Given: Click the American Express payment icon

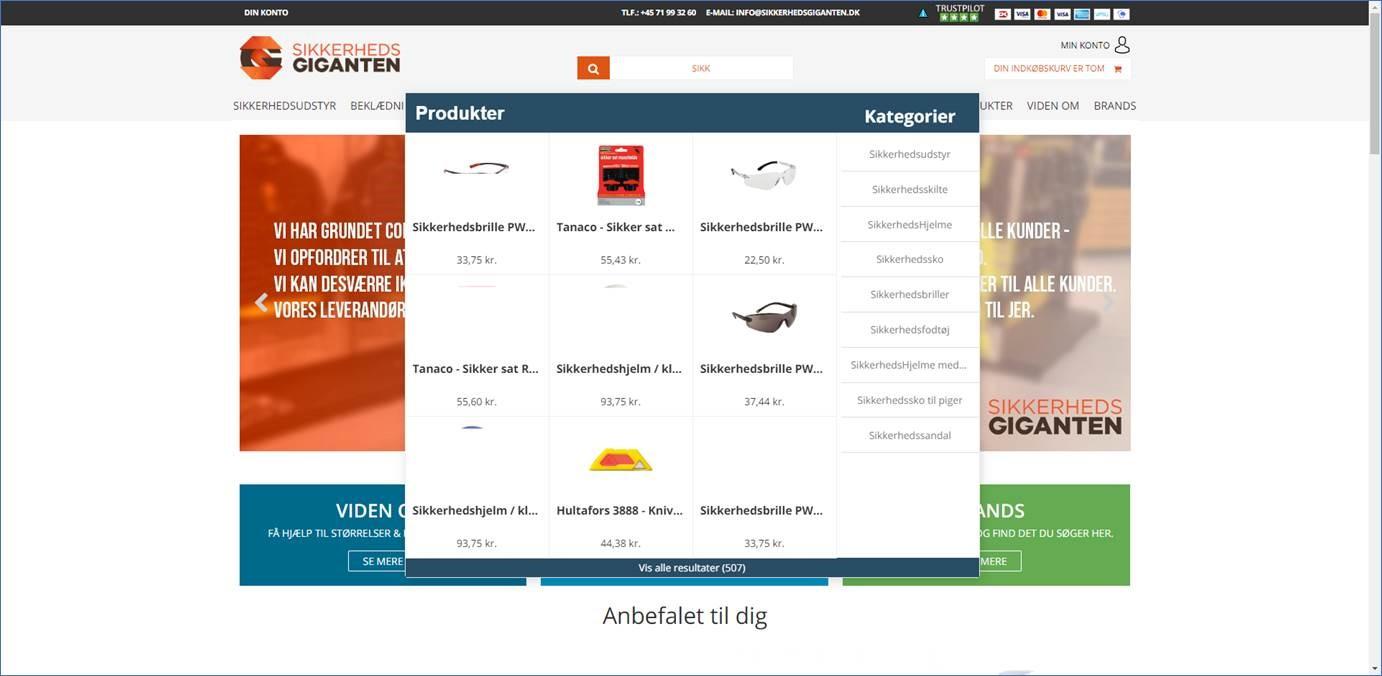Looking at the screenshot, I should (1081, 13).
